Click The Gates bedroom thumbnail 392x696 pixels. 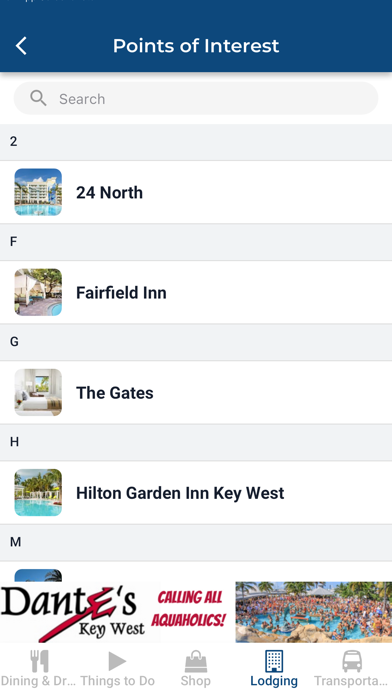point(38,393)
